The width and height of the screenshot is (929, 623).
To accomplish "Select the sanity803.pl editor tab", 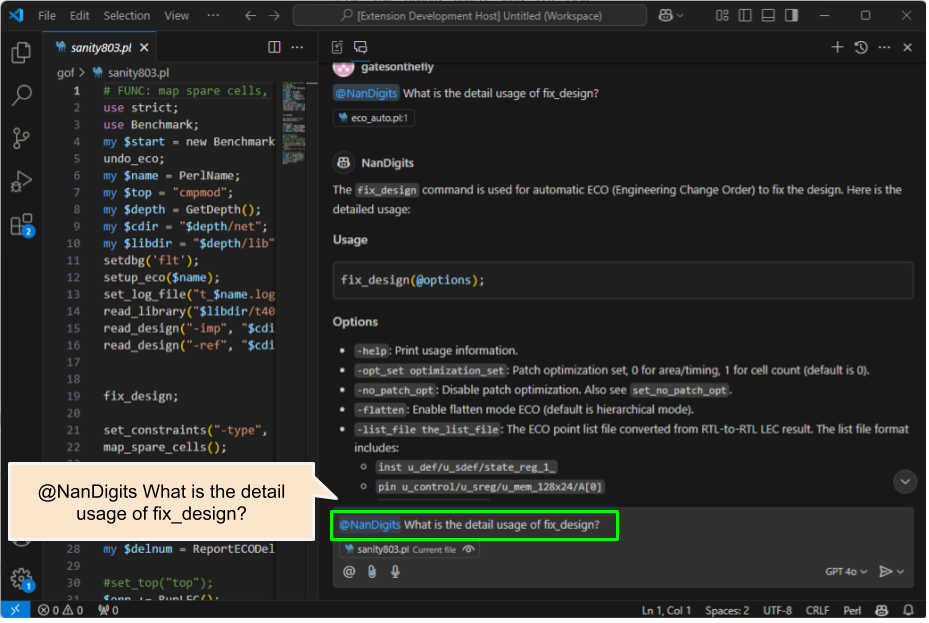I will (x=100, y=47).
